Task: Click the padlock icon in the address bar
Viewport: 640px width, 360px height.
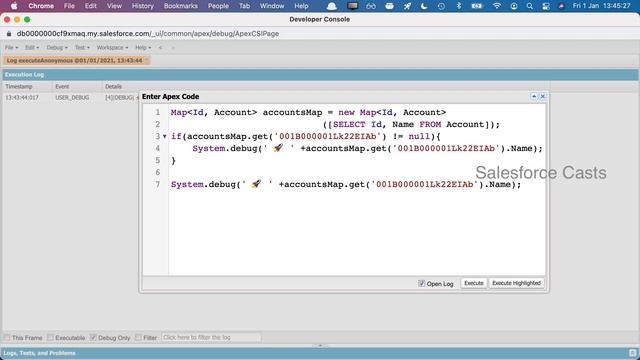Action: point(9,33)
